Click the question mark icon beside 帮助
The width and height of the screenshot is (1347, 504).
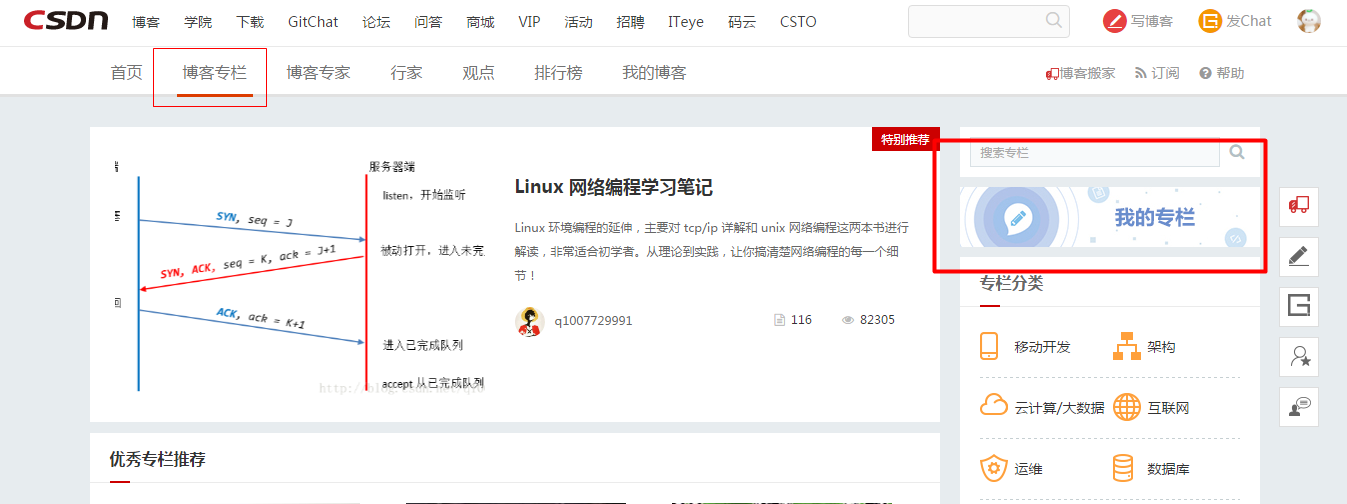(x=1206, y=73)
